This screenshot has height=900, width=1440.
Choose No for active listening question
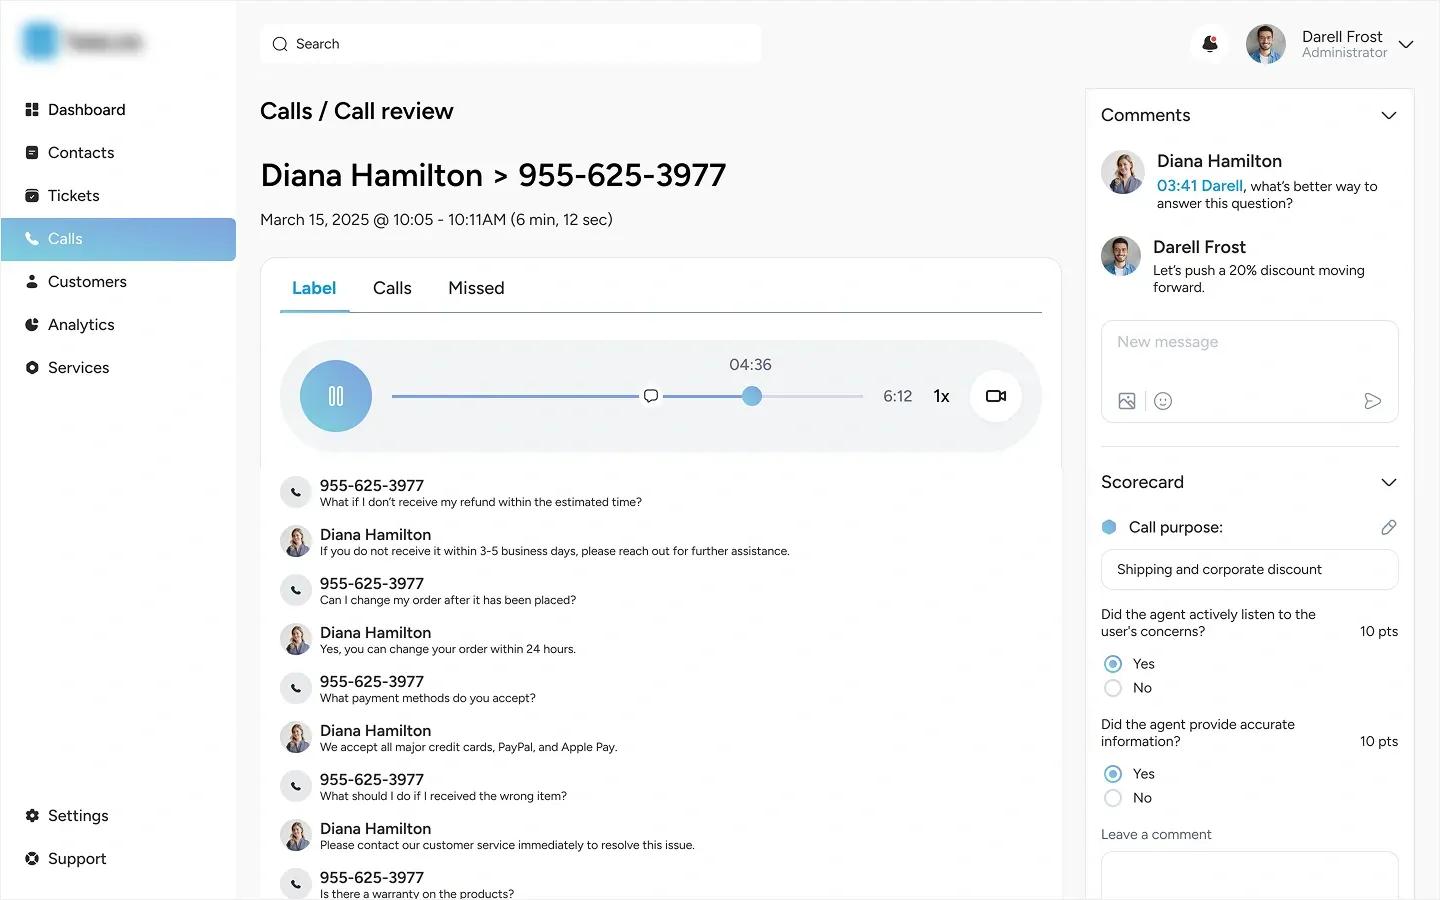tap(1112, 687)
